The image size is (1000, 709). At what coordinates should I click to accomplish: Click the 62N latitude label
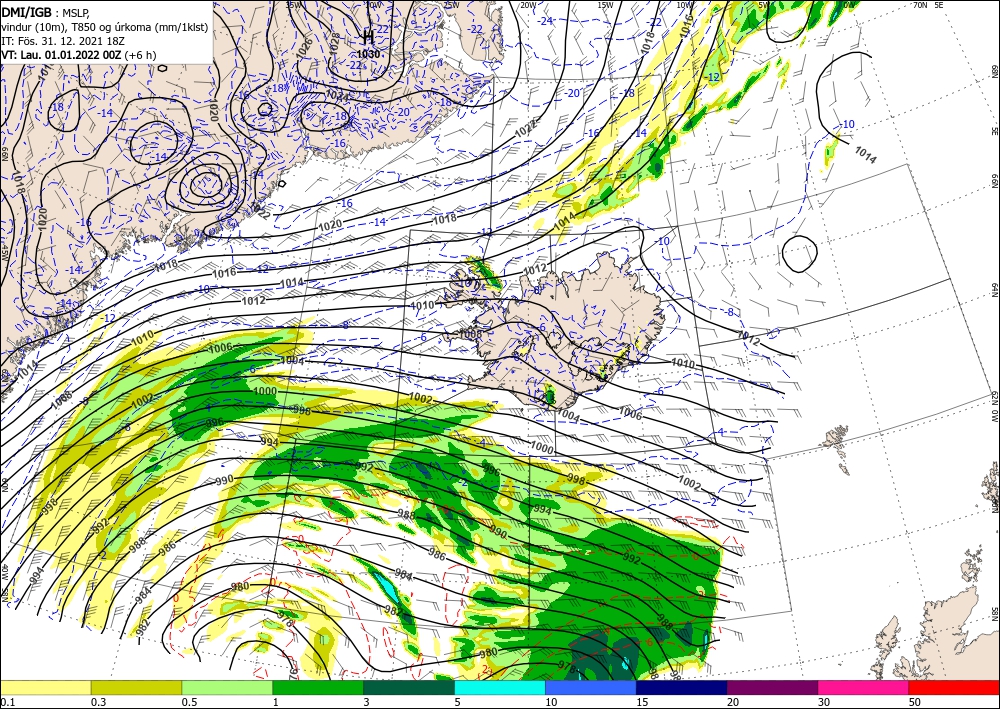pos(994,398)
